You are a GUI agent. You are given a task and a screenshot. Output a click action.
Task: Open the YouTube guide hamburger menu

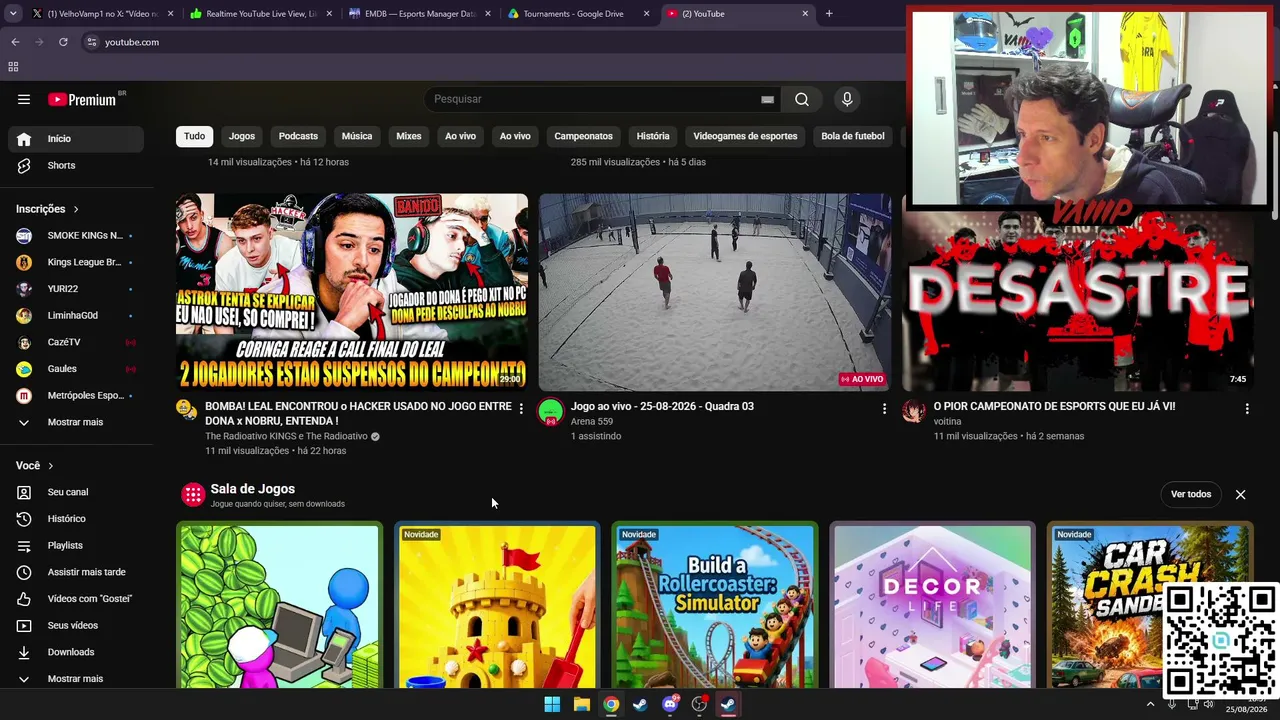tap(24, 99)
